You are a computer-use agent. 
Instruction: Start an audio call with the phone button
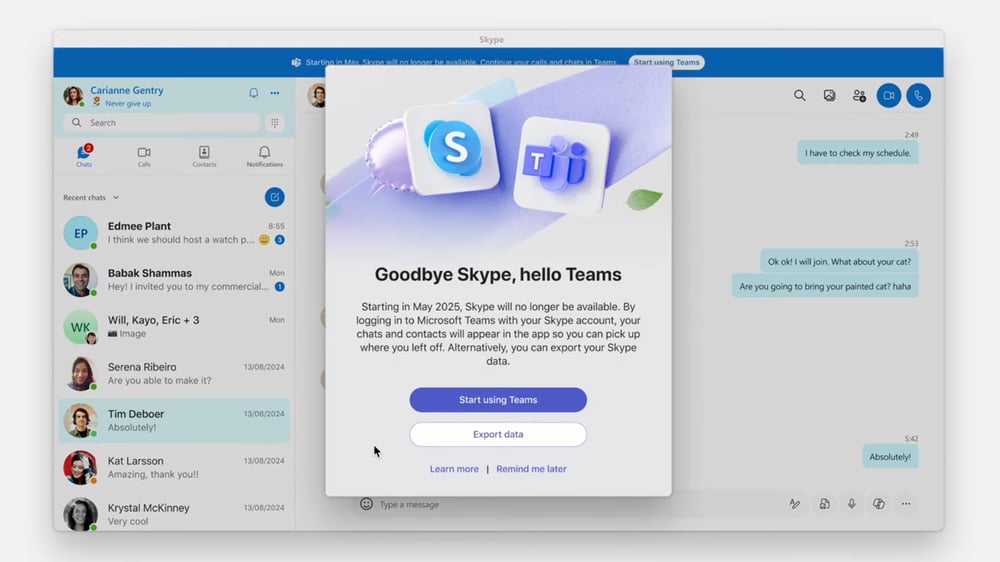click(918, 96)
